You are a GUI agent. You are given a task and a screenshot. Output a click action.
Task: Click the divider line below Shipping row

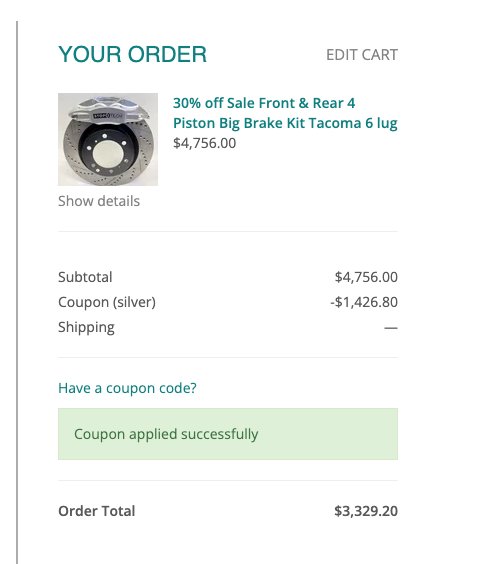[228, 358]
